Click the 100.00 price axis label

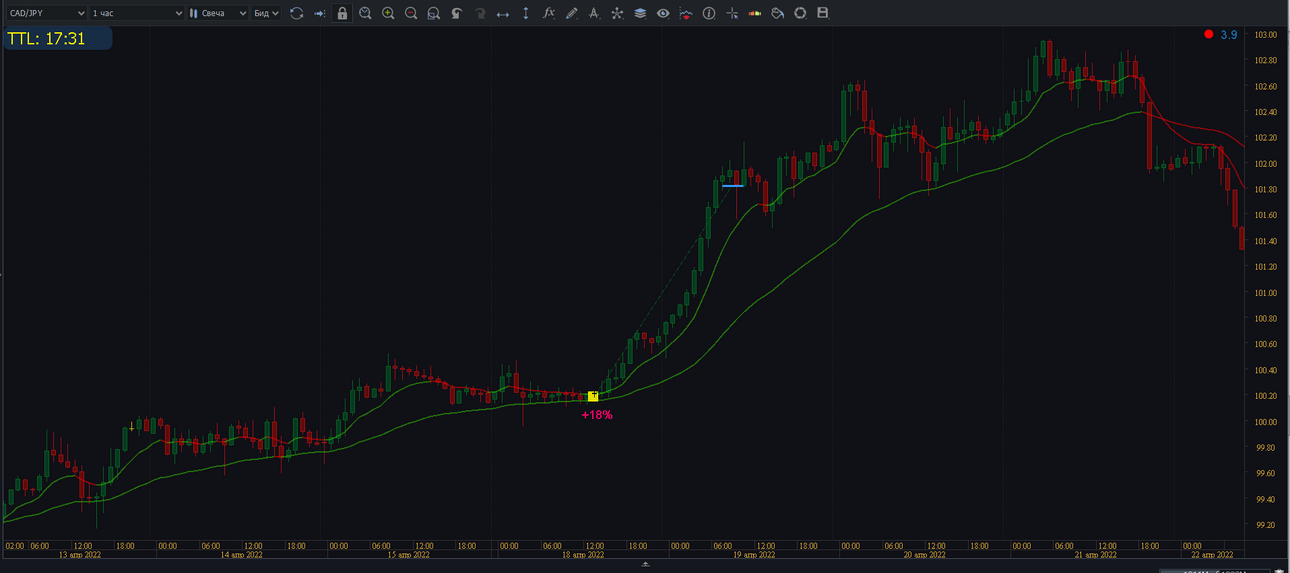click(x=1267, y=422)
